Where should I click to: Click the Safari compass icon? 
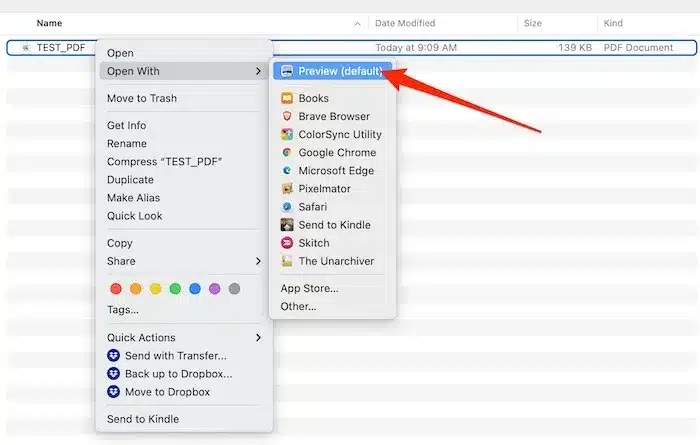pos(287,207)
